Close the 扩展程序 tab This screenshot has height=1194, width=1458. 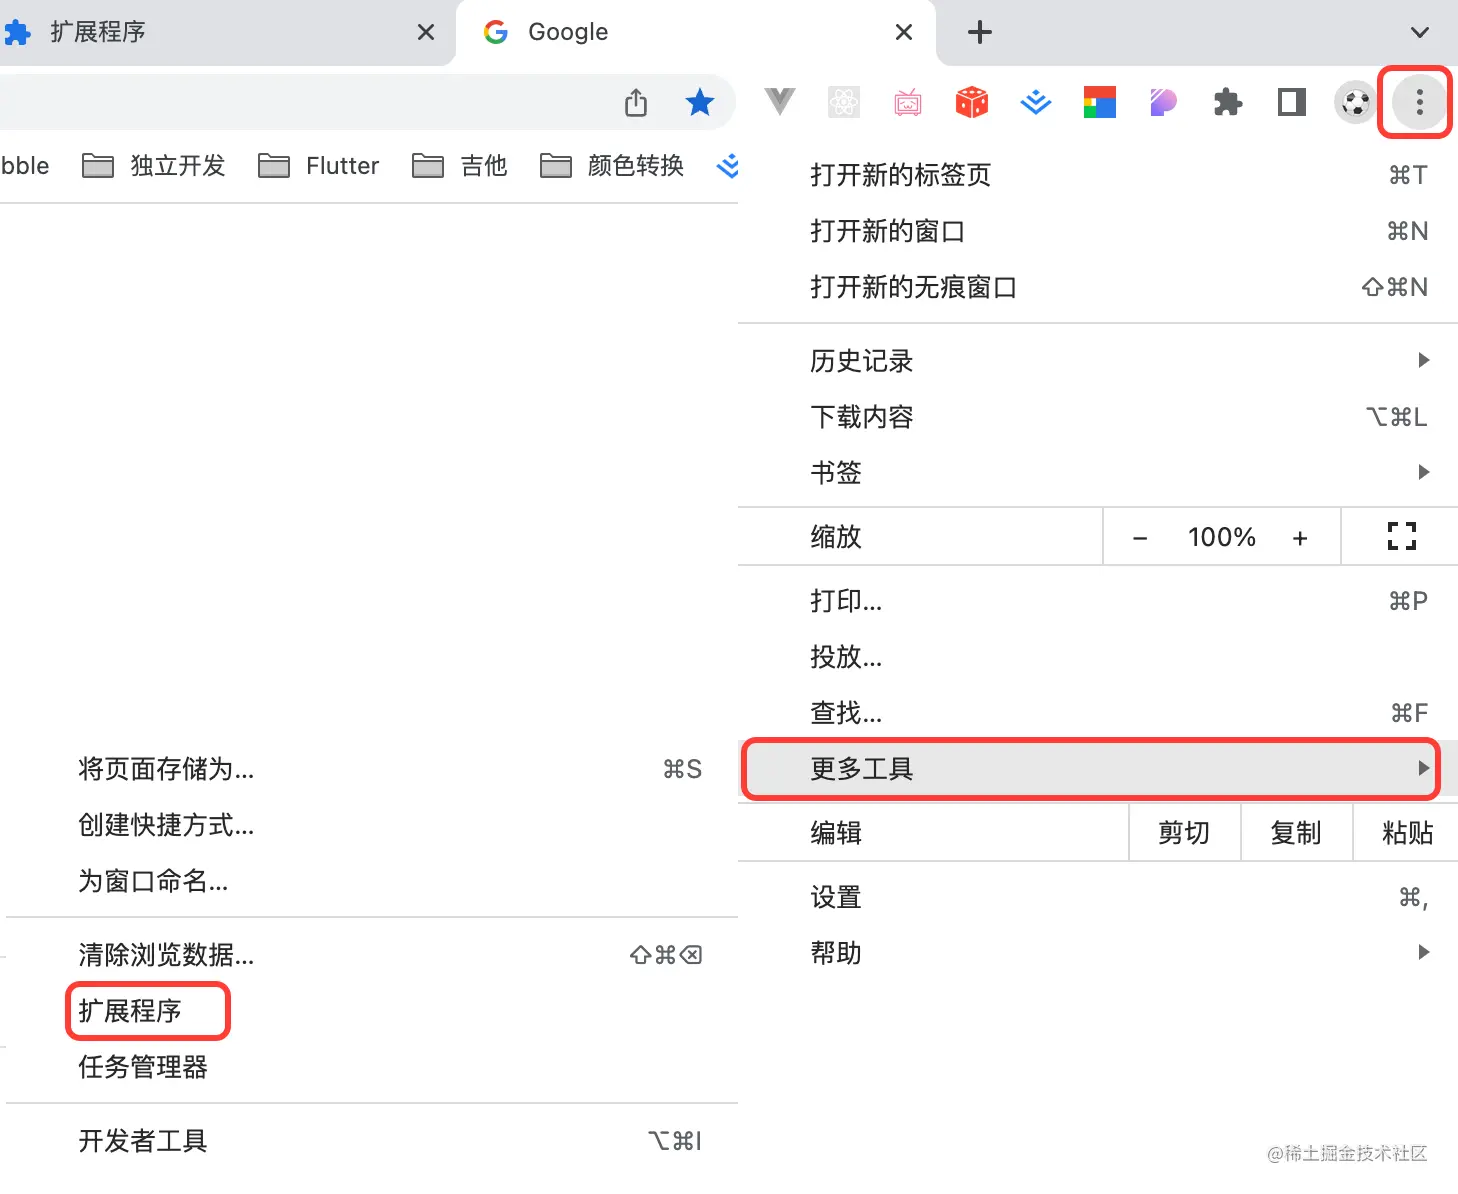tap(426, 32)
